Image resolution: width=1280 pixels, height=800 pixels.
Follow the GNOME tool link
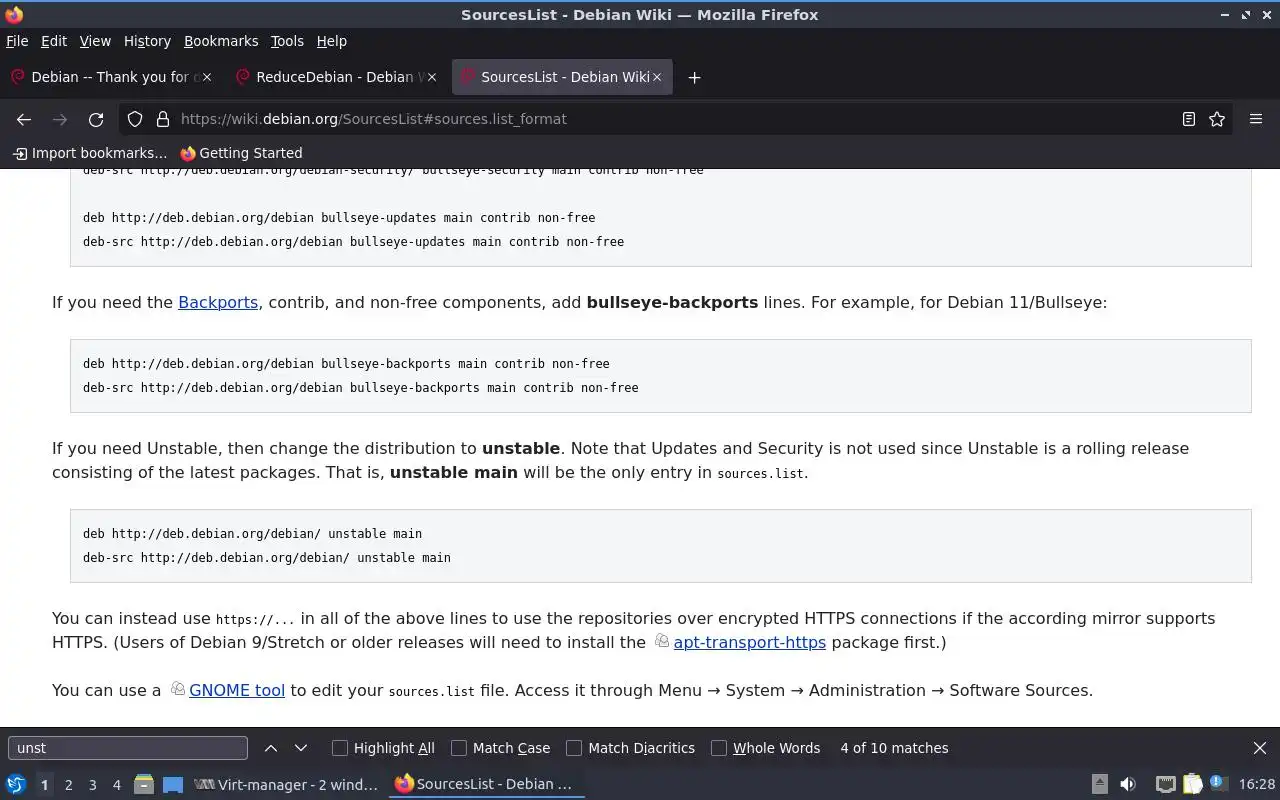237,690
